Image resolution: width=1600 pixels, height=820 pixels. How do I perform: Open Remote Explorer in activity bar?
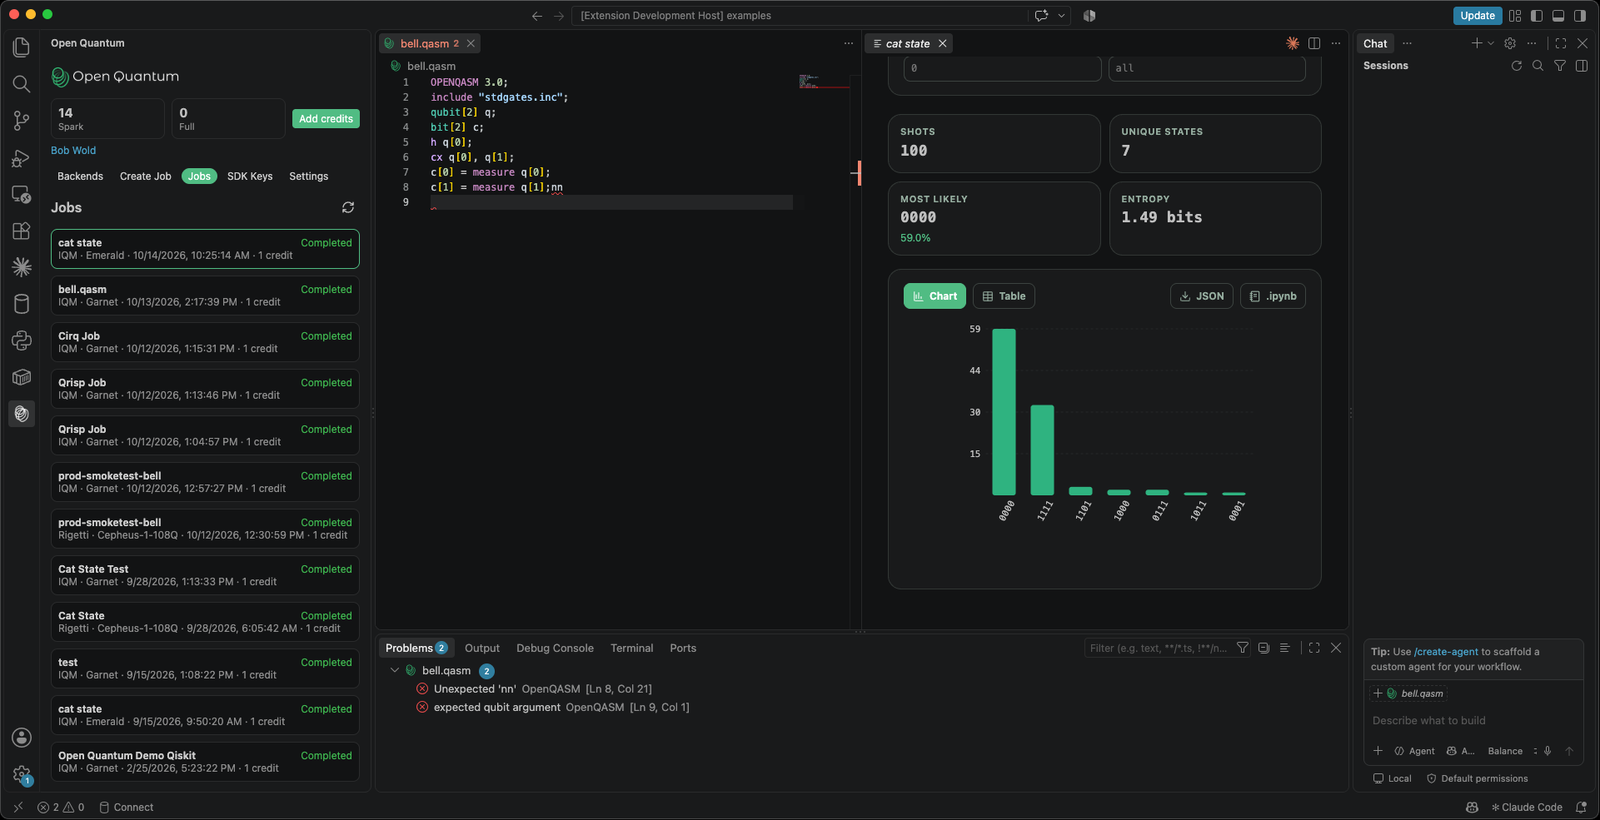coord(21,194)
